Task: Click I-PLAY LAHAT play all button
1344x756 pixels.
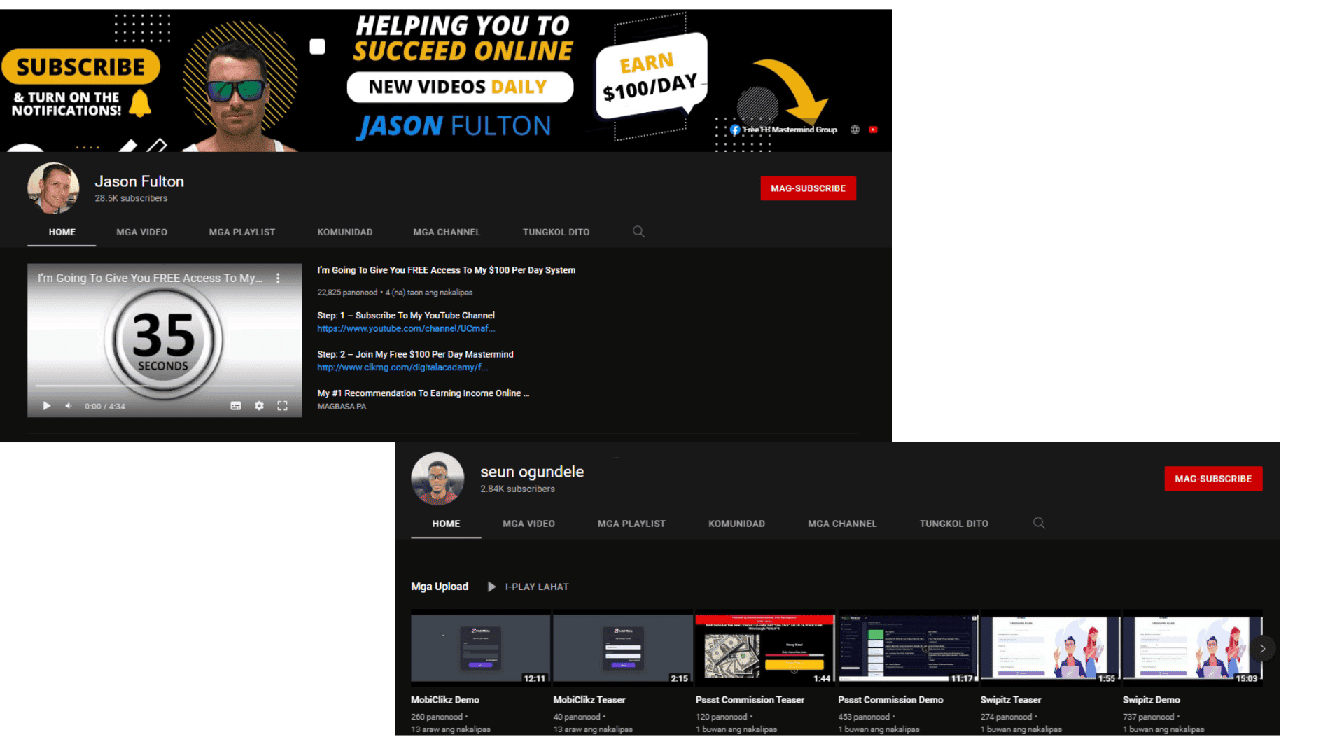Action: point(528,587)
